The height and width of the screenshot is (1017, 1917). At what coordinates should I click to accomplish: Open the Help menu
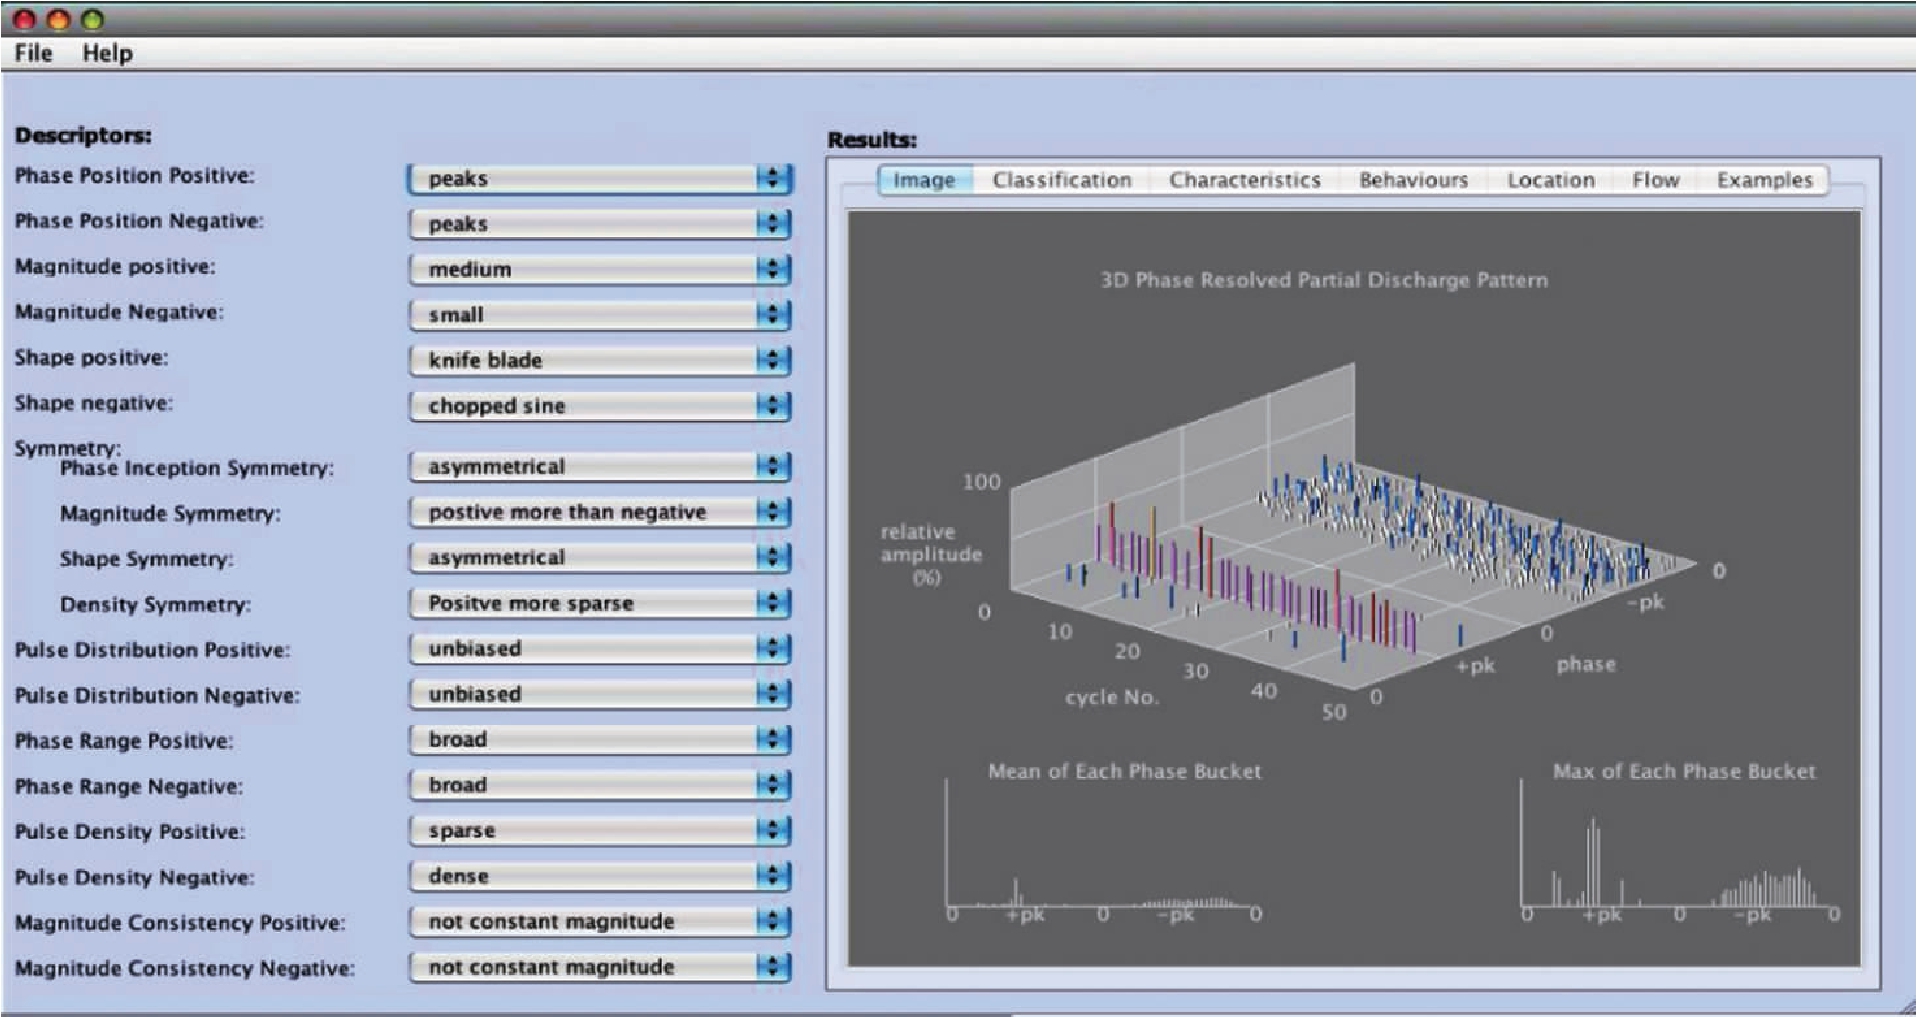pyautogui.click(x=107, y=53)
